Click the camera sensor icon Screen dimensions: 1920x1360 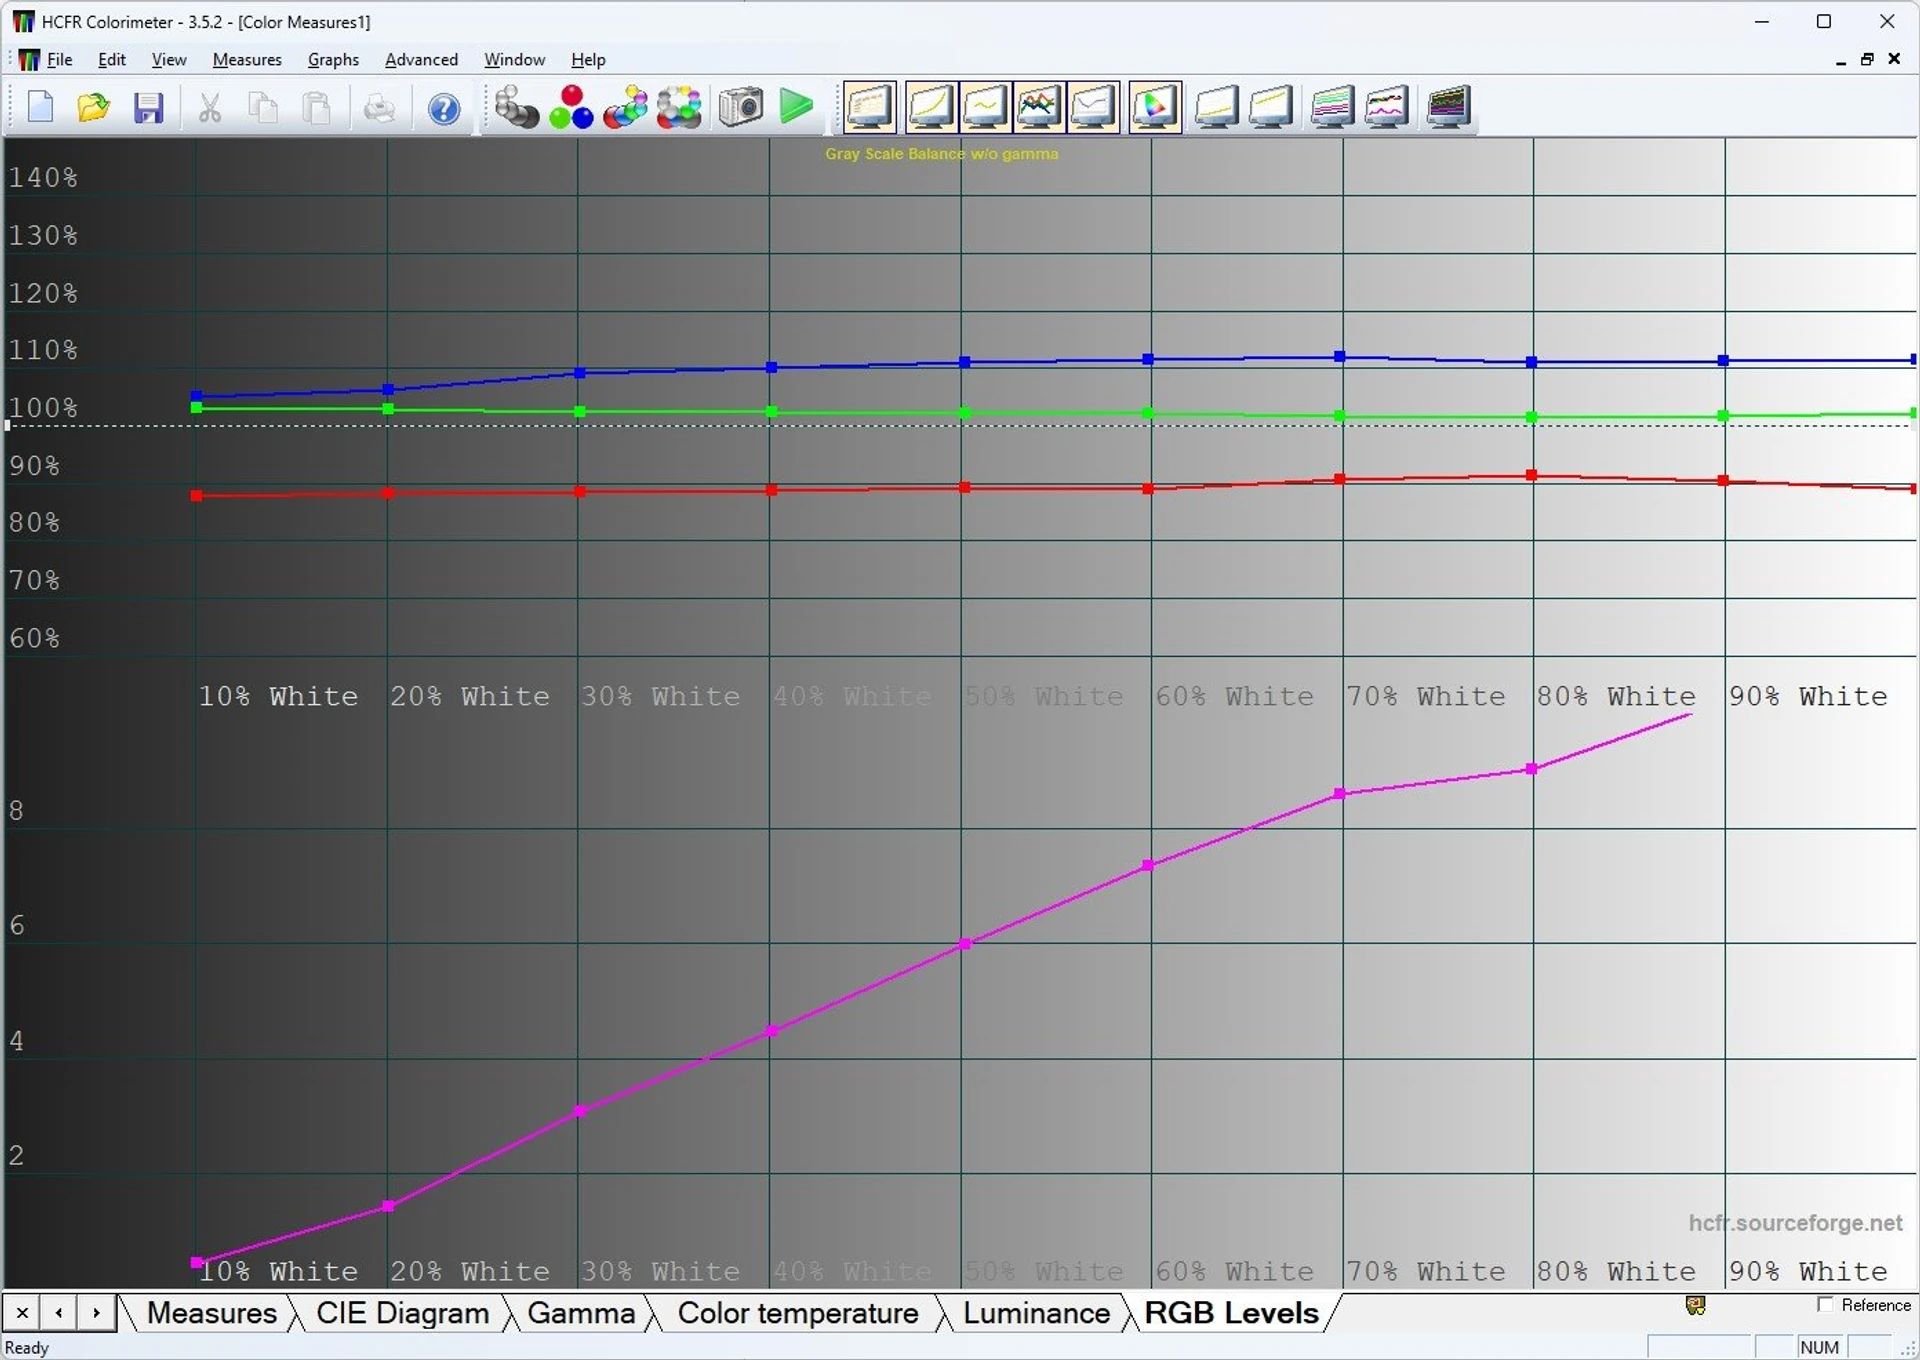(x=741, y=107)
